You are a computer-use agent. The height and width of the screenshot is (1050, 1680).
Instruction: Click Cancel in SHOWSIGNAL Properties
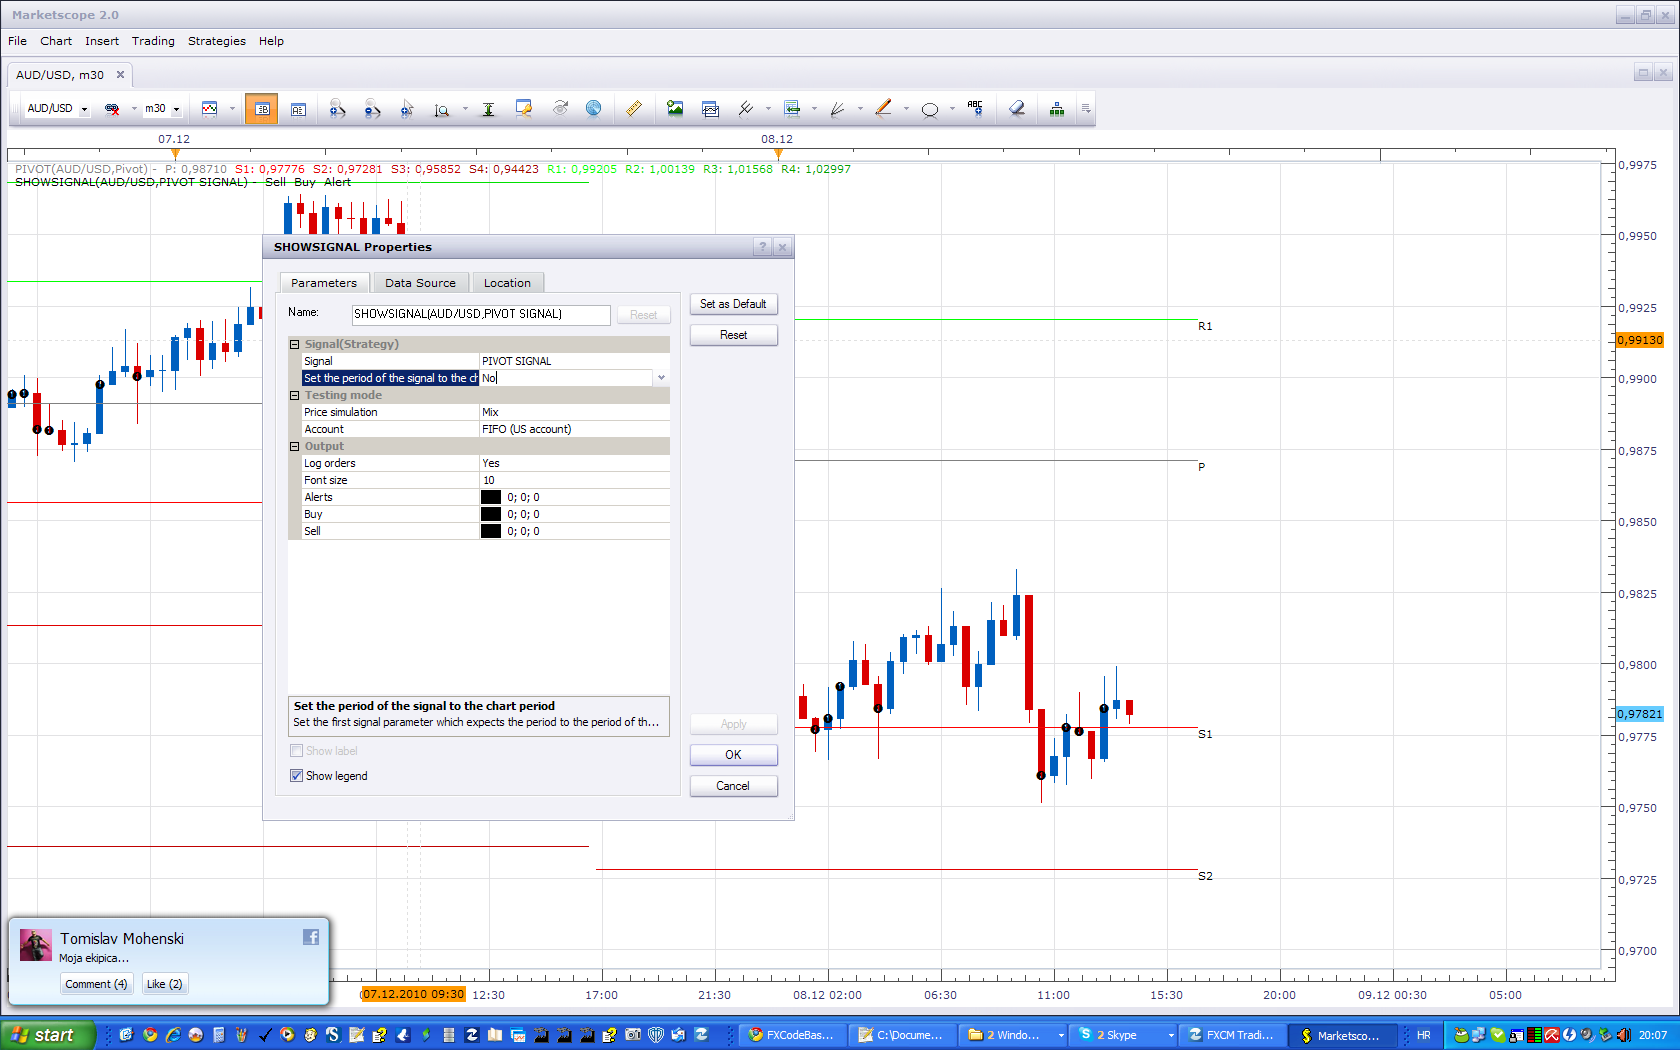(x=733, y=786)
